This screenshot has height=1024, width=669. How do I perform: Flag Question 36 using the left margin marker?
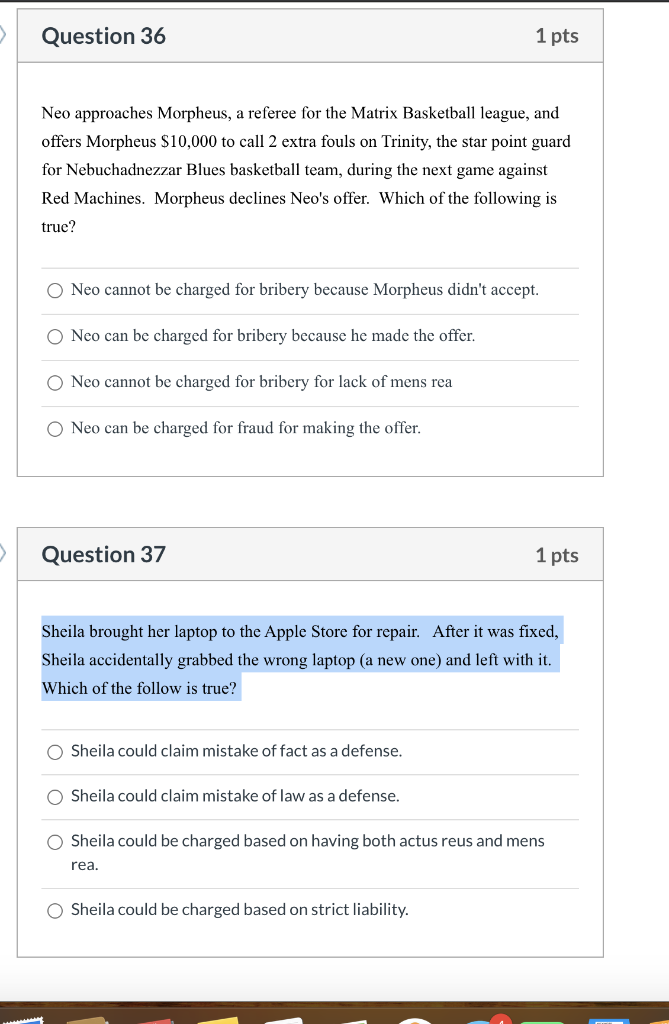coord(3,35)
